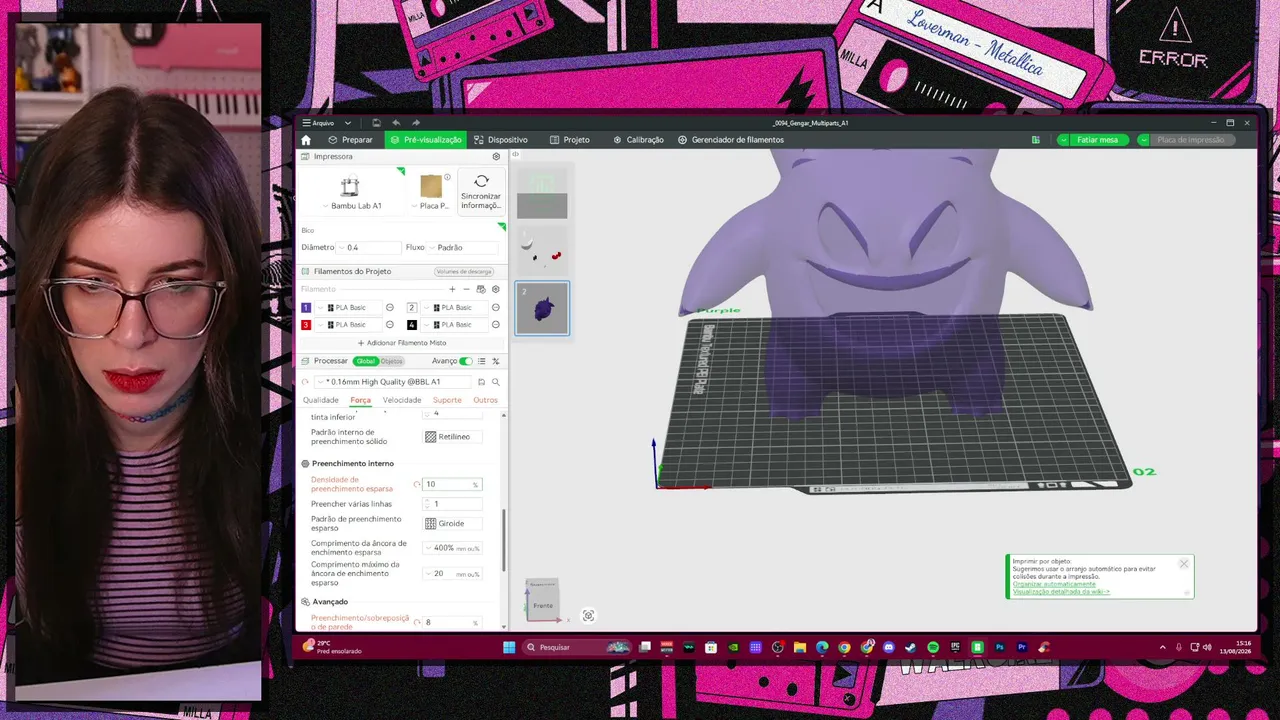Click purple filament 1 color swatch

click(306, 307)
